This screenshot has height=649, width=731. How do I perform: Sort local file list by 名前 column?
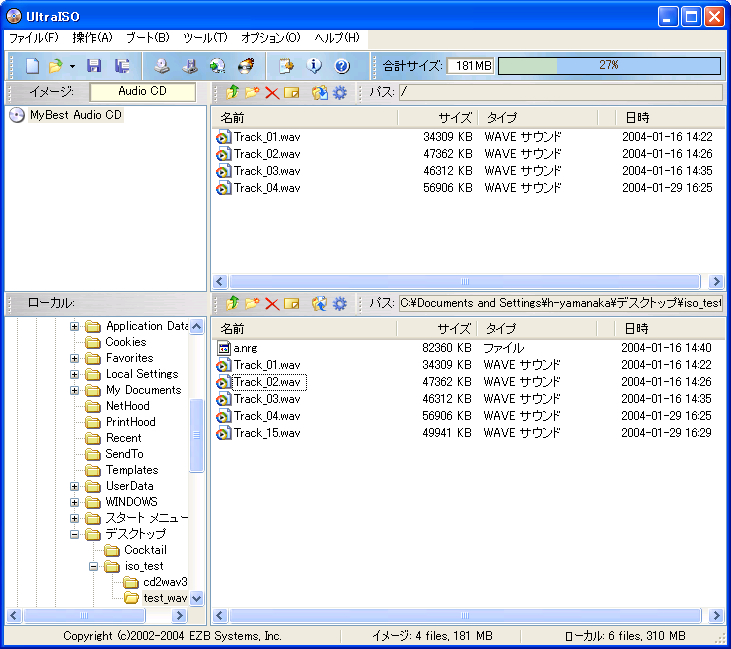point(304,329)
